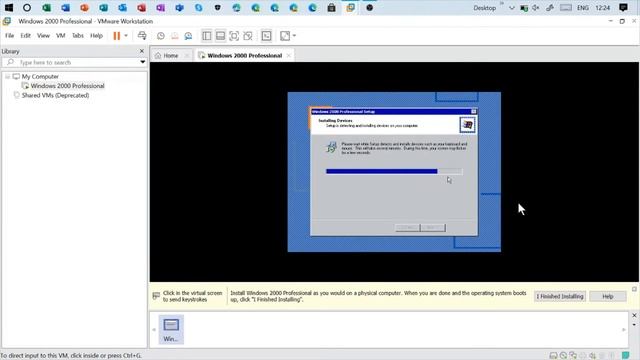Toggle the library sidebar view icon
This screenshot has width=640, height=360.
click(x=207, y=36)
